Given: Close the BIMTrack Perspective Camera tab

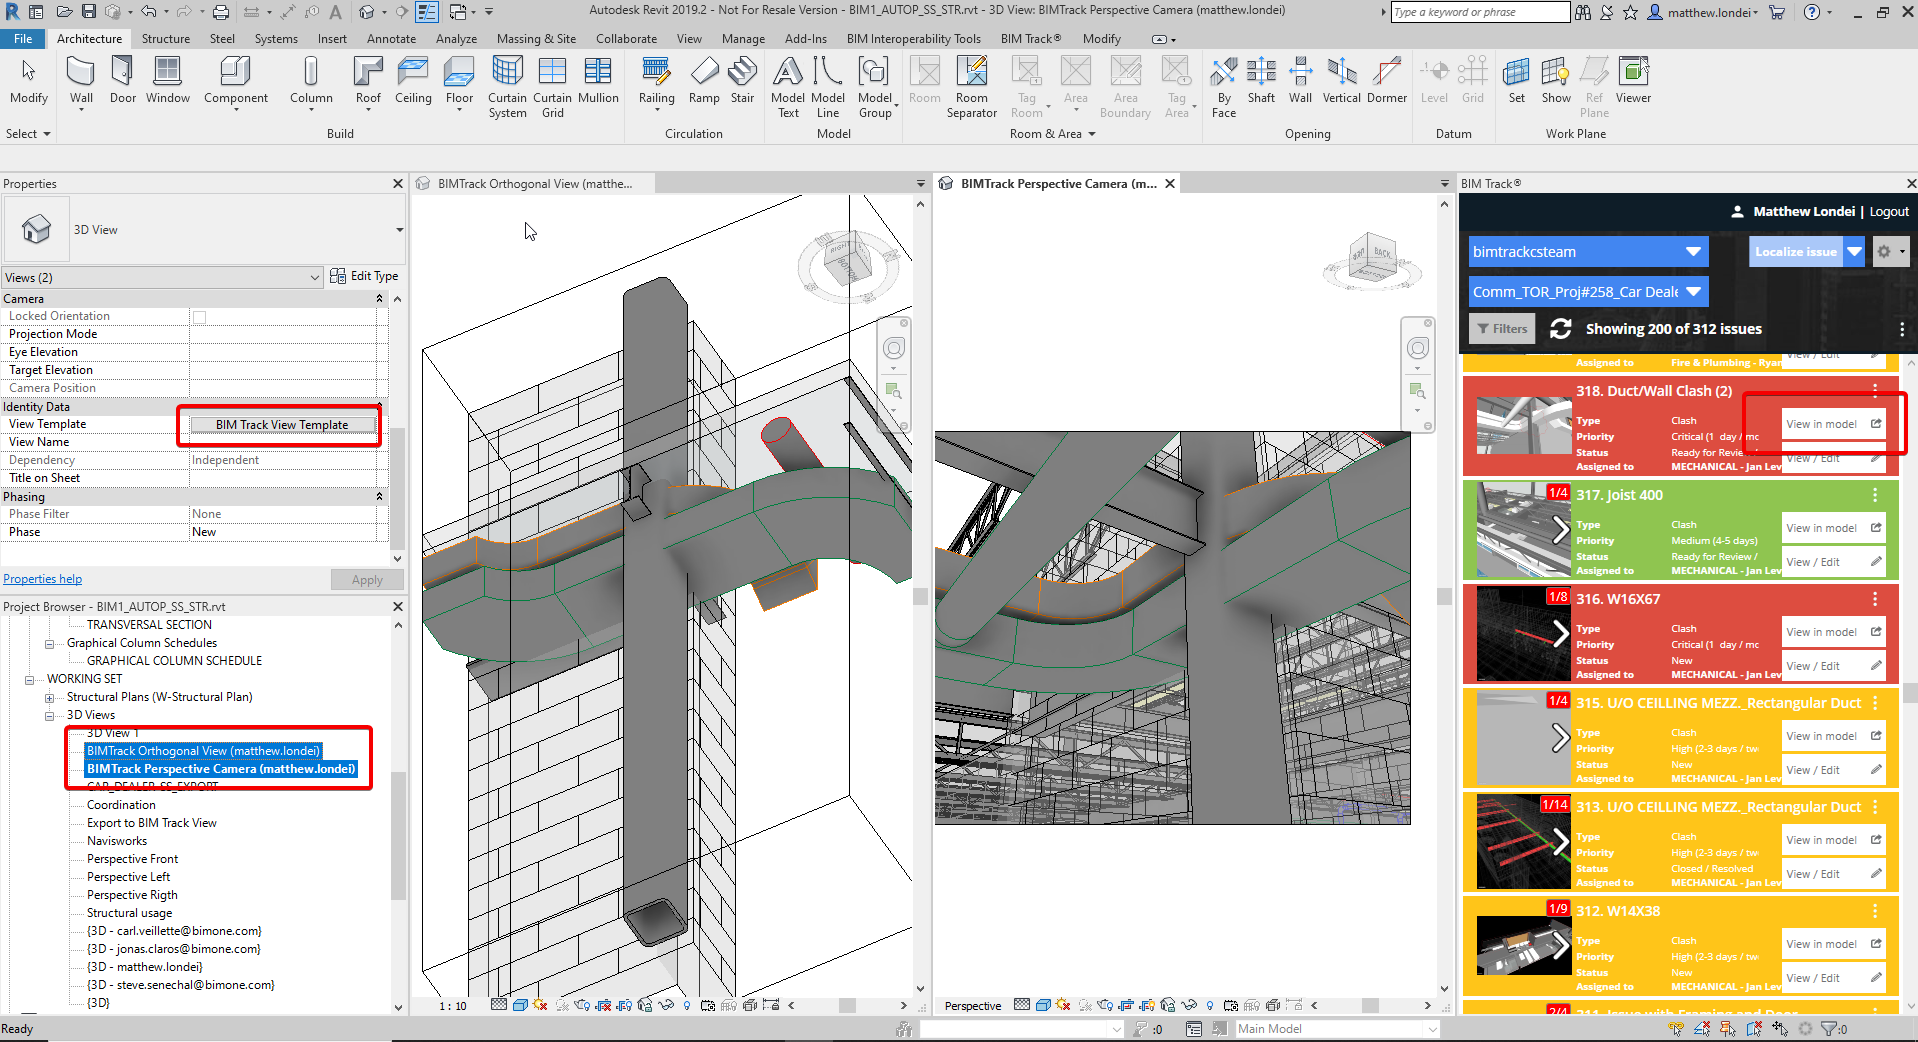Looking at the screenshot, I should pyautogui.click(x=1169, y=184).
